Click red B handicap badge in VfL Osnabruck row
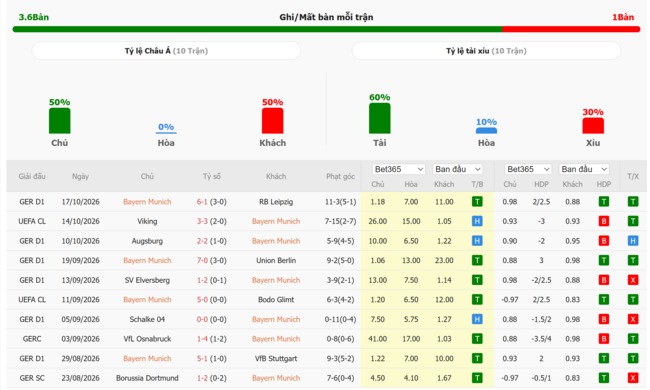Image resolution: width=650 pixels, height=390 pixels. click(604, 339)
